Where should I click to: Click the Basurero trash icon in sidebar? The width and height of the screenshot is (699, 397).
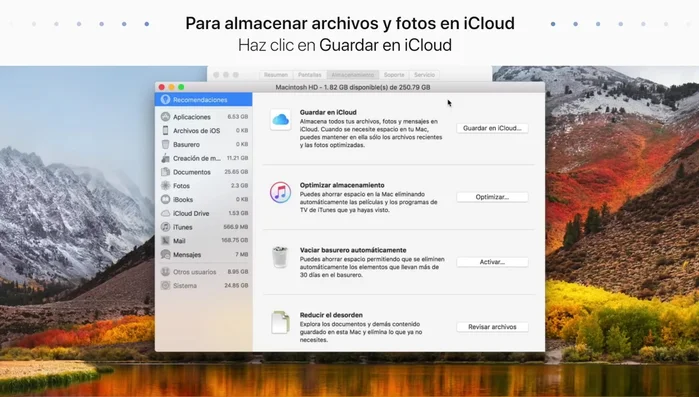165,144
